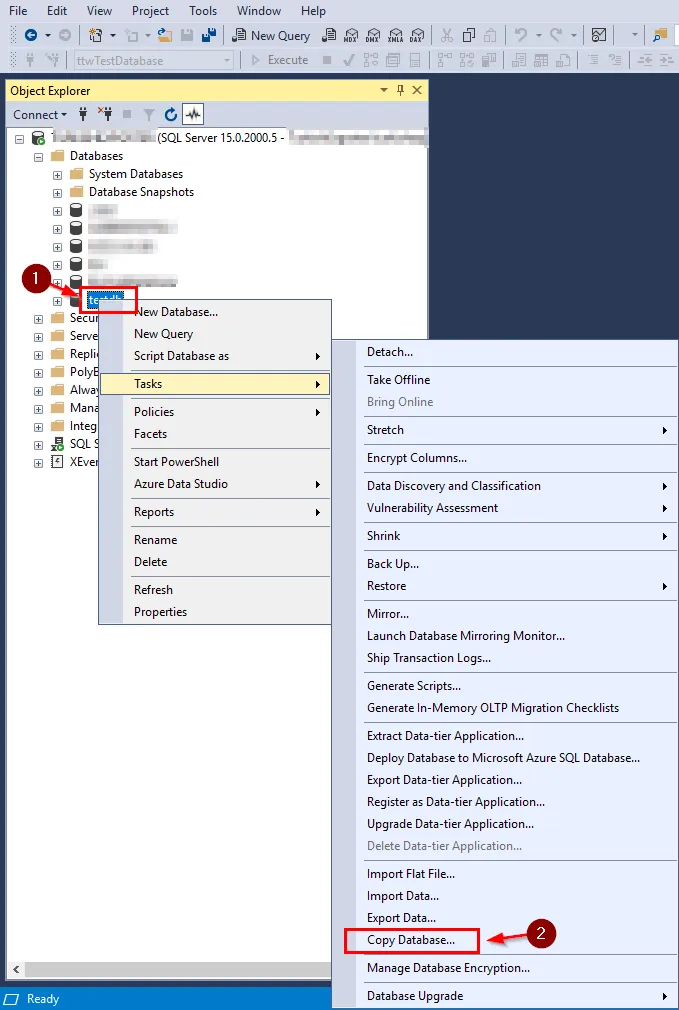Expand the Database Snapshots folder
Screen dimensions: 679x1010
tap(57, 192)
